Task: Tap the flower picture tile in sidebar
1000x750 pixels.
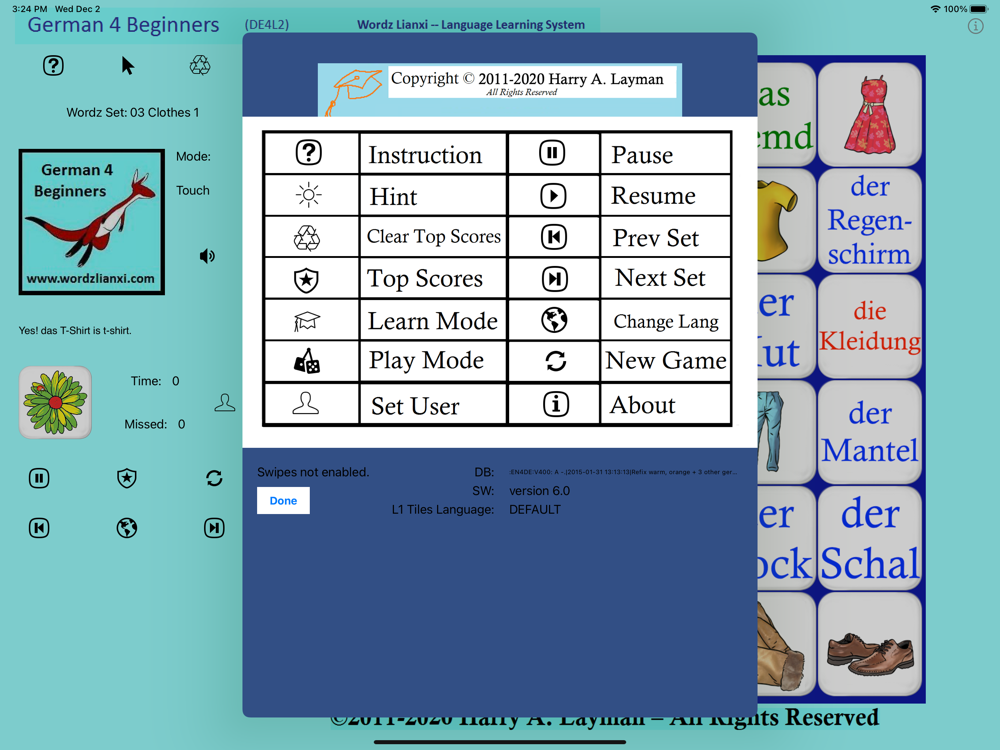Action: click(55, 402)
